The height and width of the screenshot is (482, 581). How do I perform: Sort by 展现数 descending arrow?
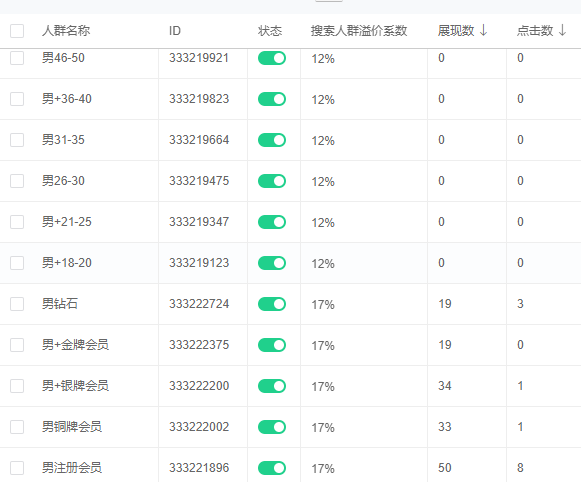click(483, 30)
